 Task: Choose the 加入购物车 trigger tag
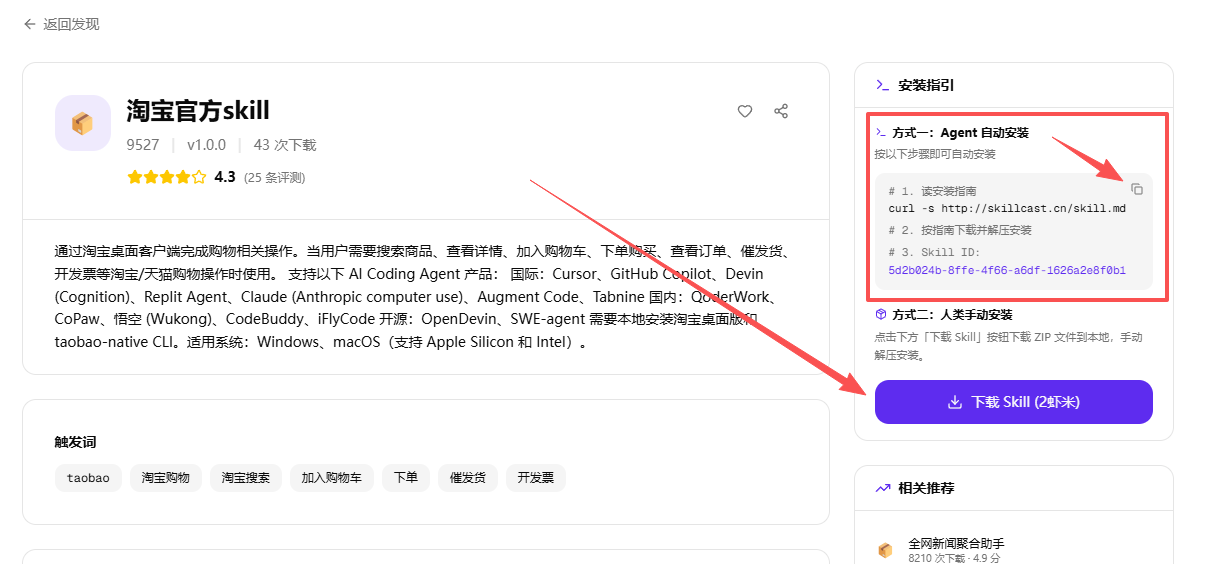tap(332, 478)
